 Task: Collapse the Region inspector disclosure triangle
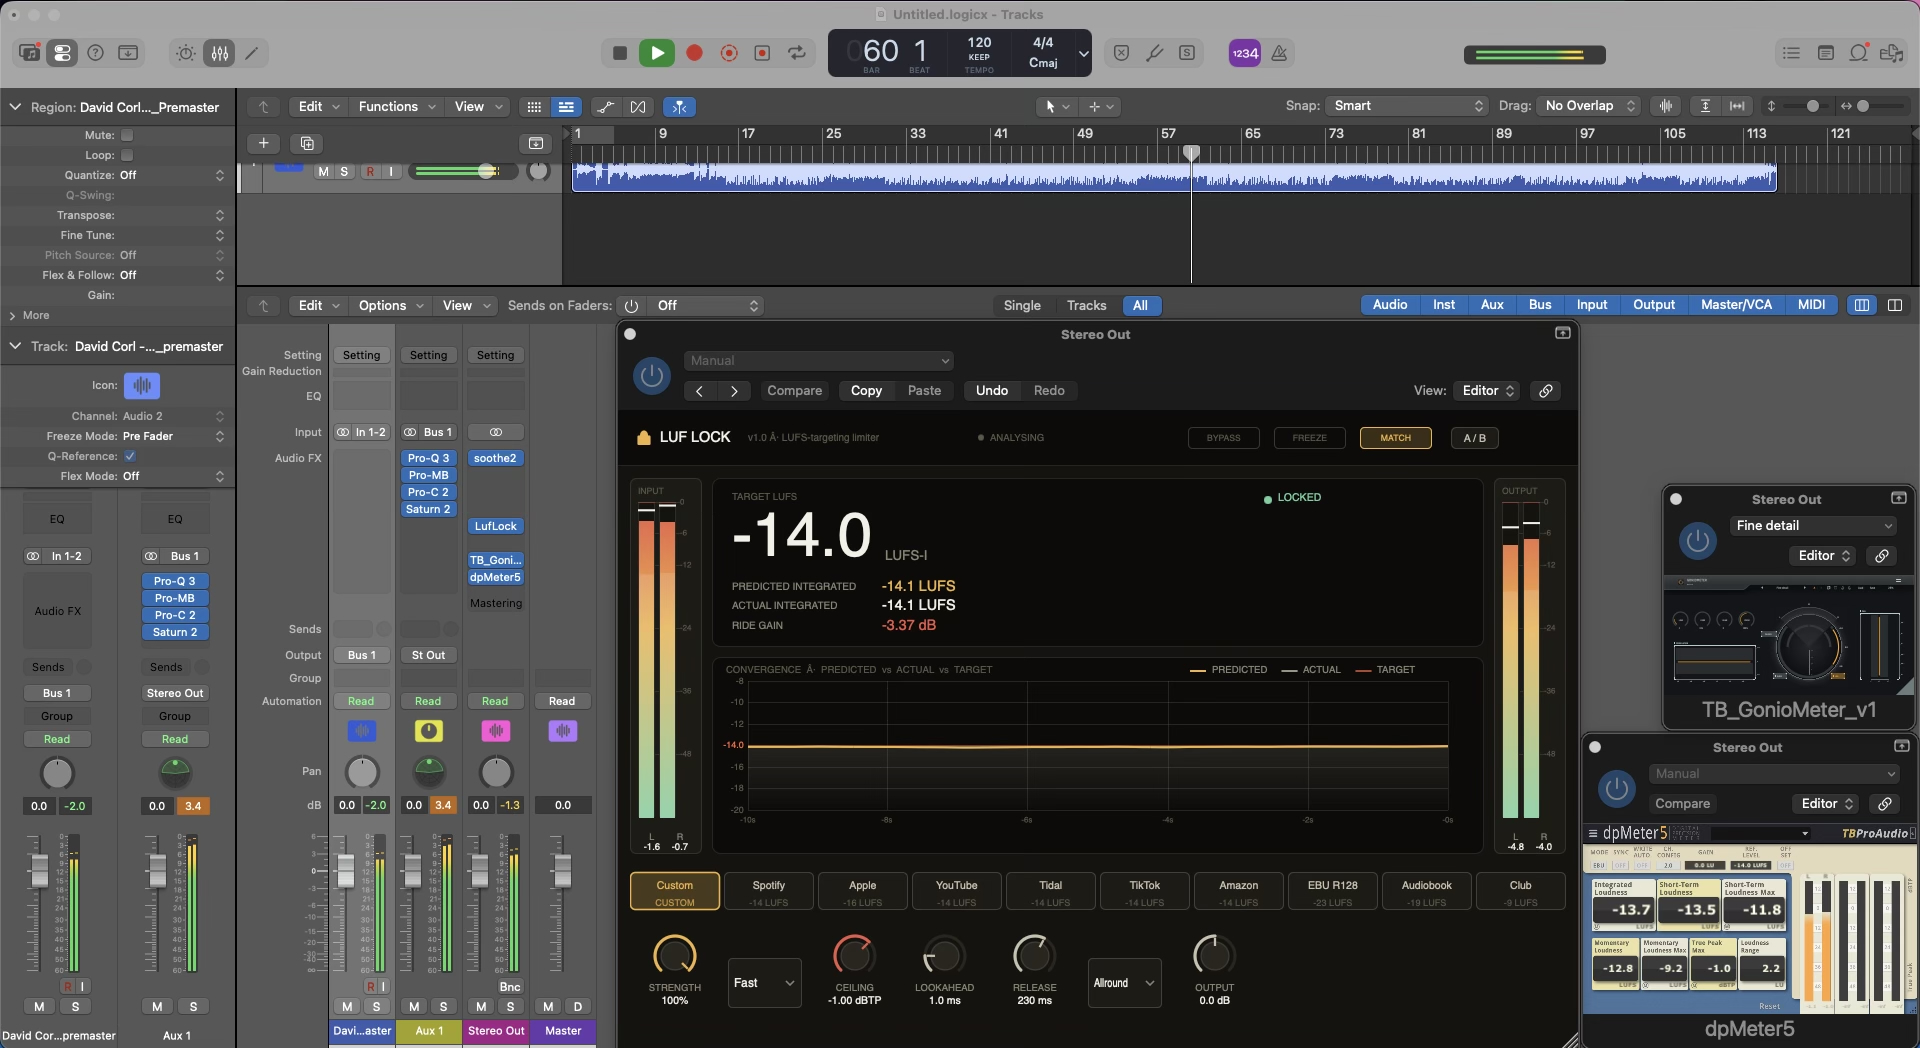tap(15, 107)
